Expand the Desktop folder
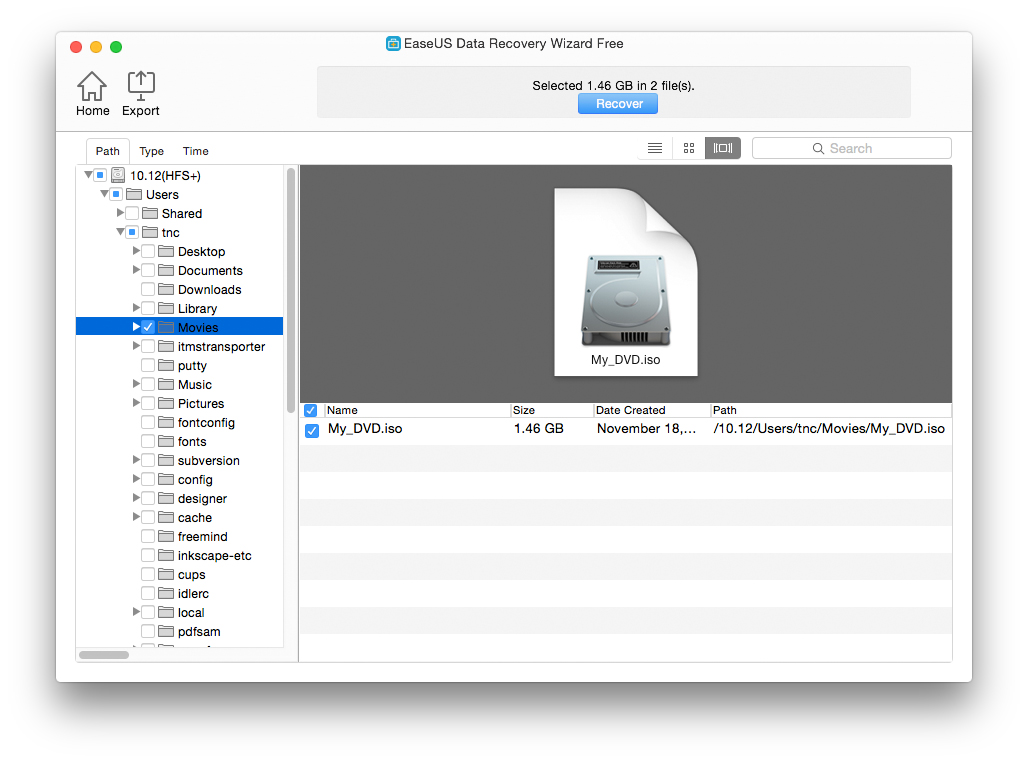This screenshot has width=1028, height=762. pos(136,251)
